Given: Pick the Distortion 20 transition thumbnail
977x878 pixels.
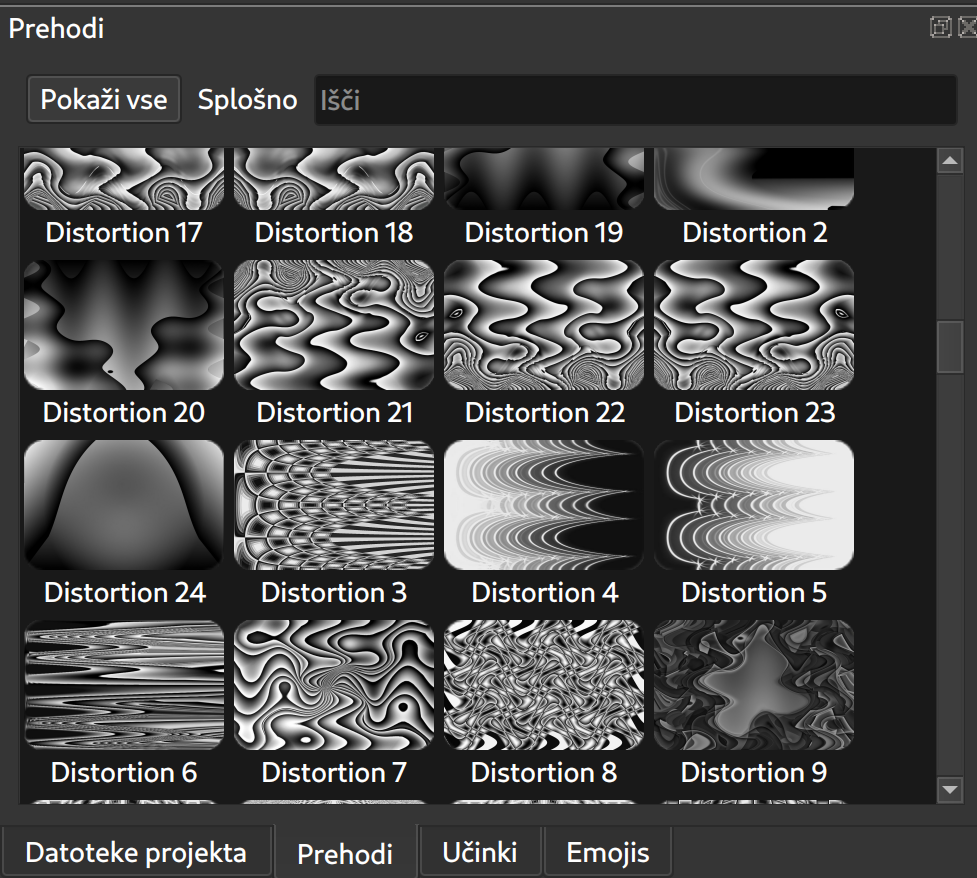Looking at the screenshot, I should tap(123, 325).
